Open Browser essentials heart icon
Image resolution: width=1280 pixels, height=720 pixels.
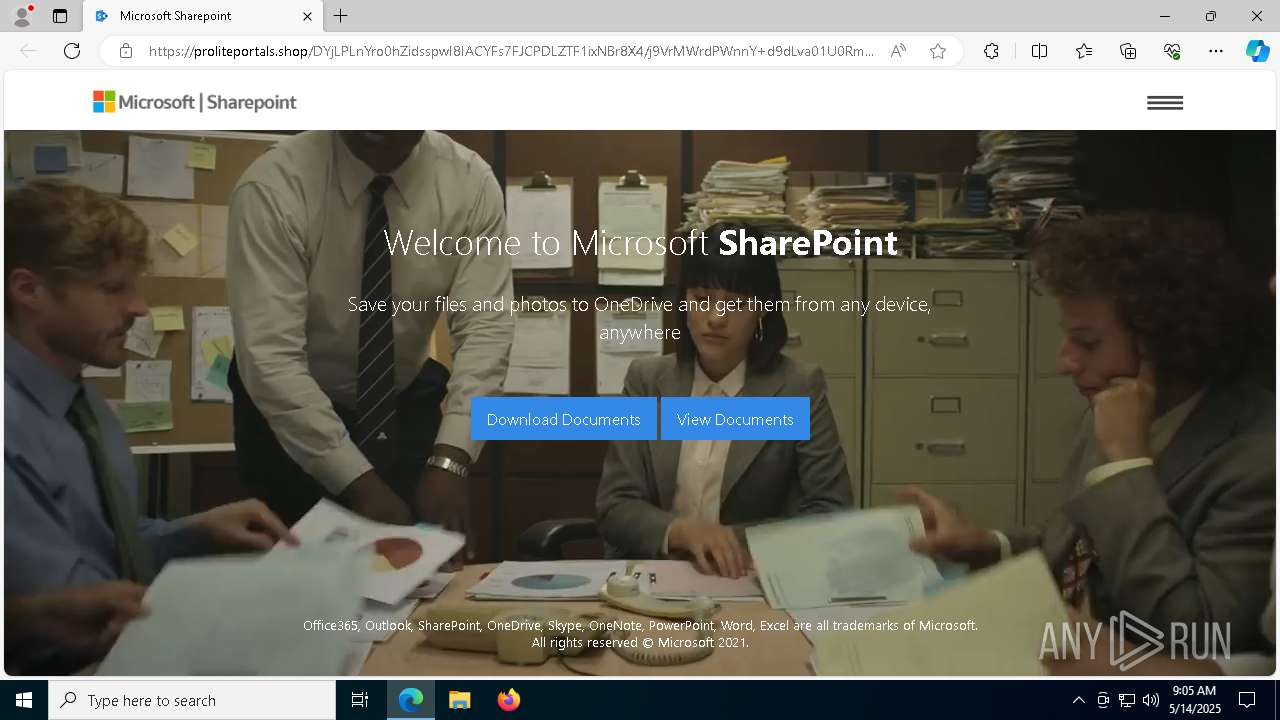click(1172, 51)
